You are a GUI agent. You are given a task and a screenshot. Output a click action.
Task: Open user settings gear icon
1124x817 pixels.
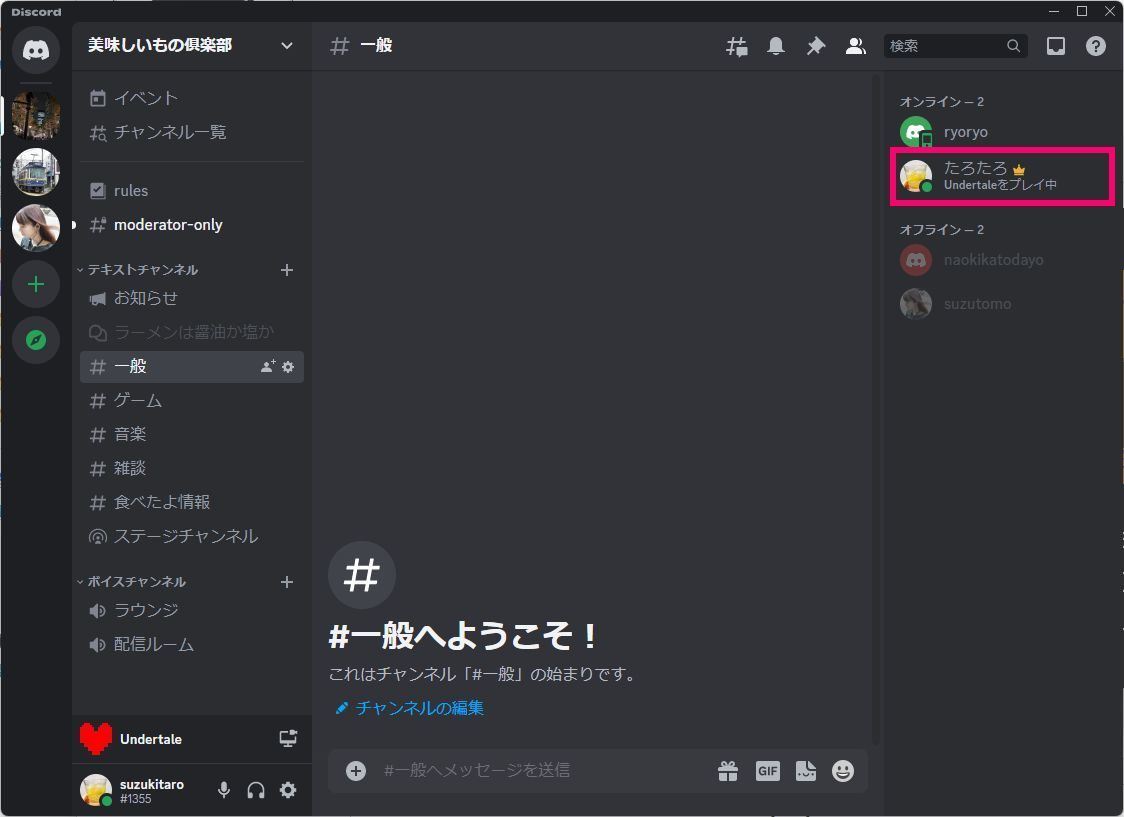pyautogui.click(x=288, y=790)
